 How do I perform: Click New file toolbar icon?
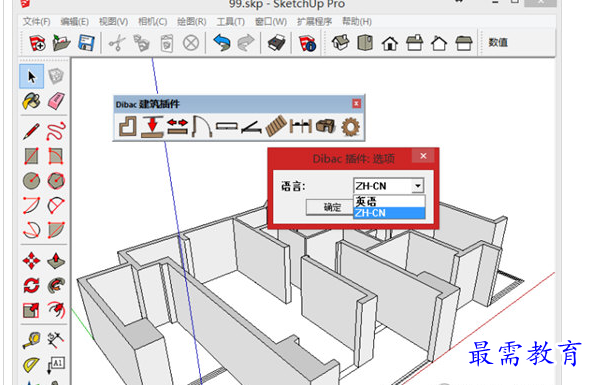pos(38,43)
